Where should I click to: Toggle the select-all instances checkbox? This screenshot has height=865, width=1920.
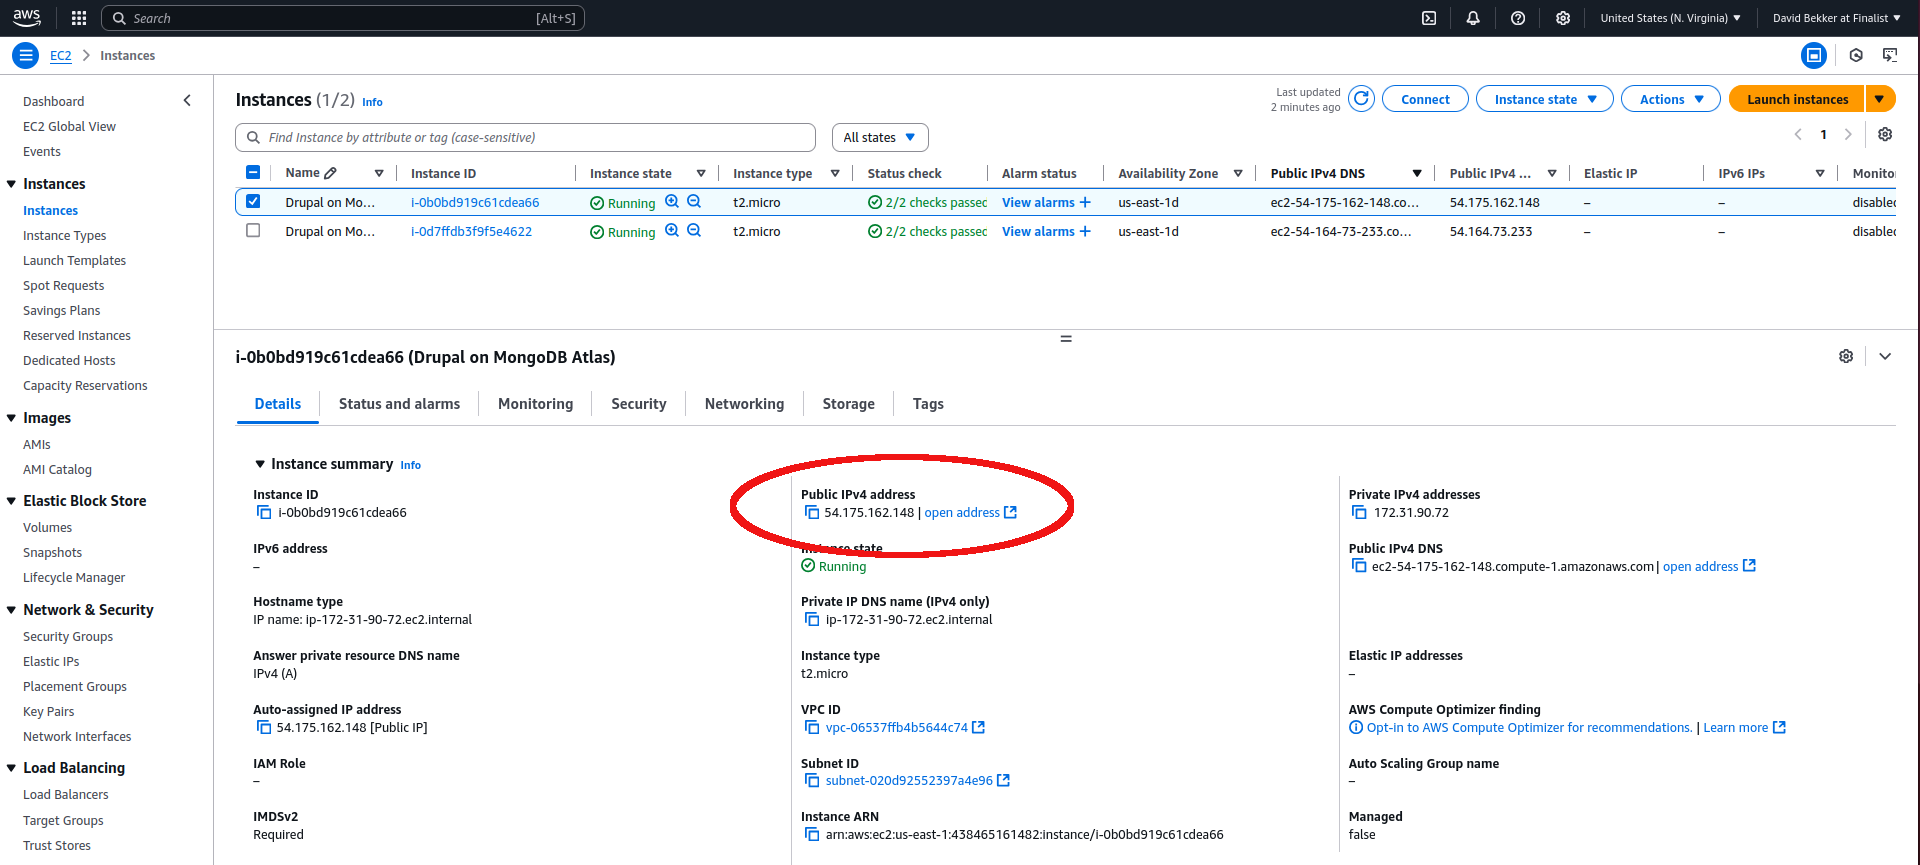point(253,172)
